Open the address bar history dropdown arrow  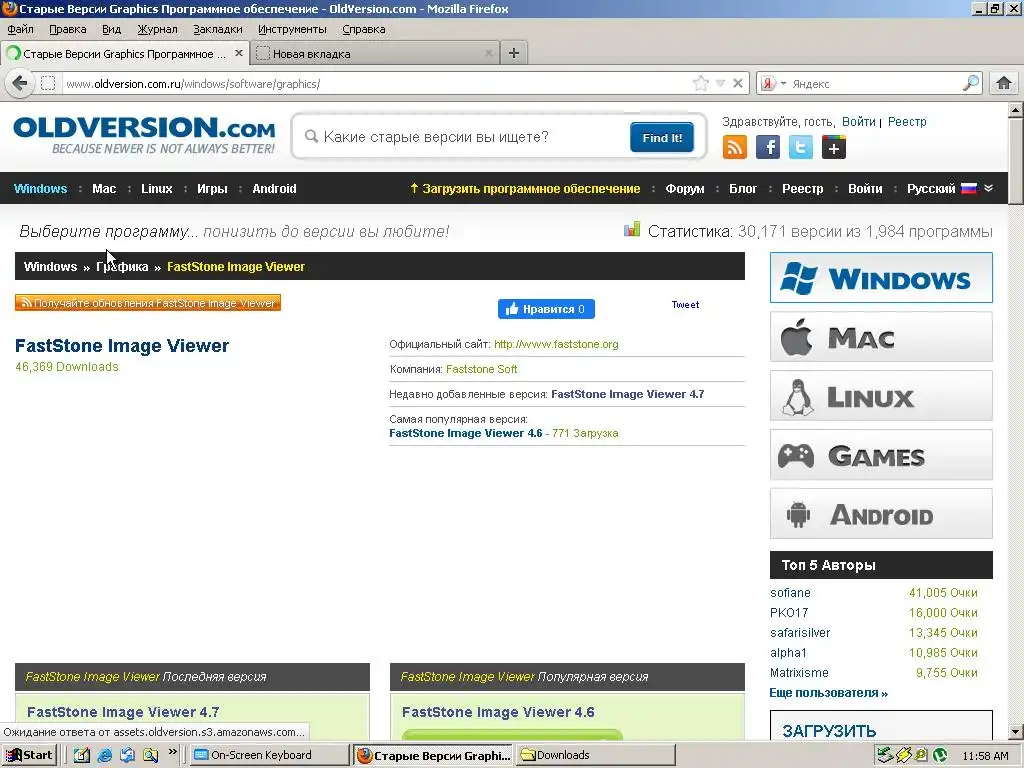(x=720, y=84)
